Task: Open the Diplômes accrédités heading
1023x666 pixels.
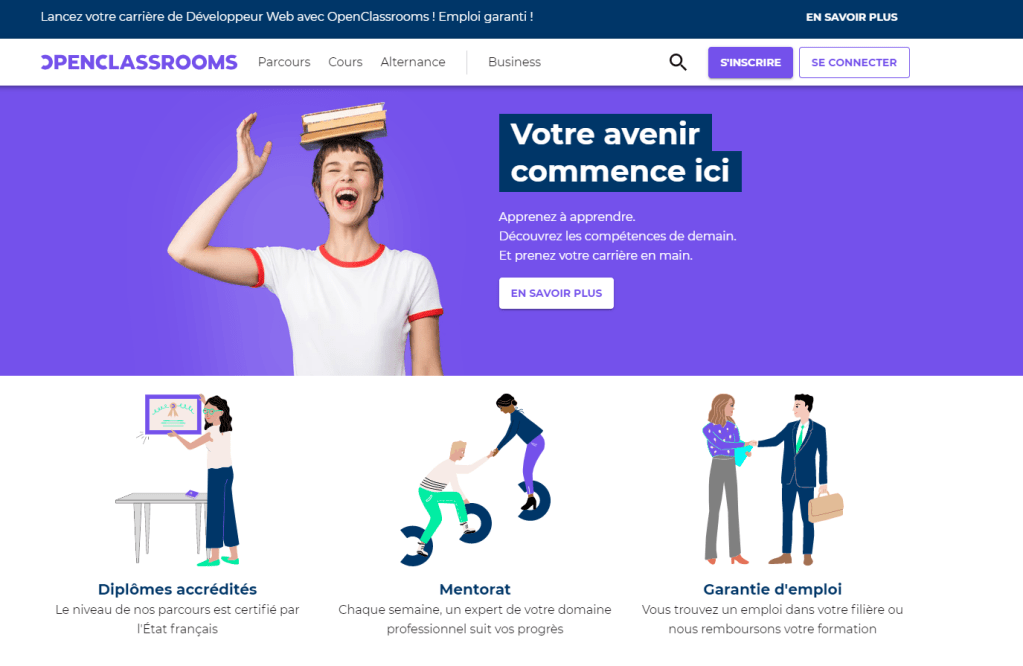Action: point(177,589)
